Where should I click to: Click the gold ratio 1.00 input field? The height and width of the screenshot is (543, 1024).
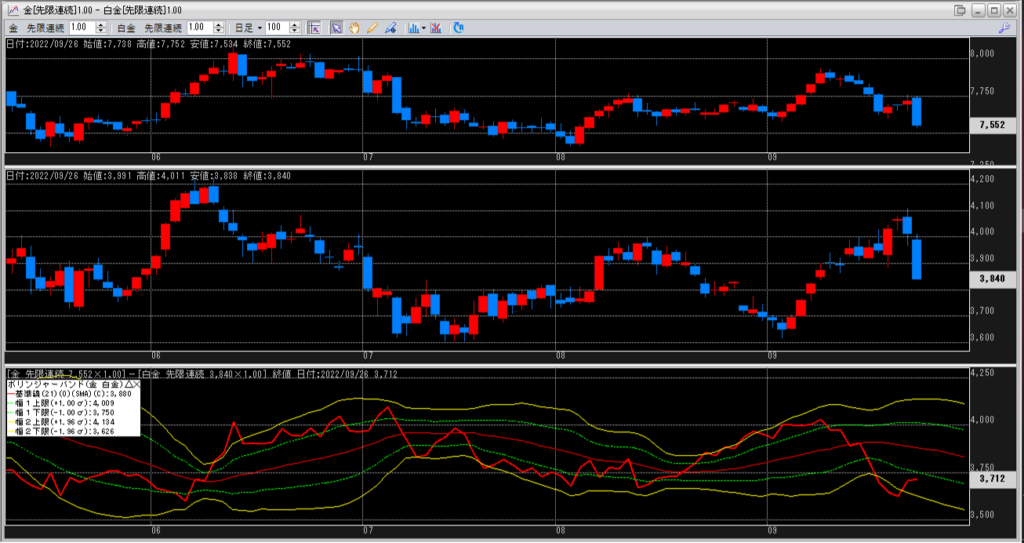(82, 28)
